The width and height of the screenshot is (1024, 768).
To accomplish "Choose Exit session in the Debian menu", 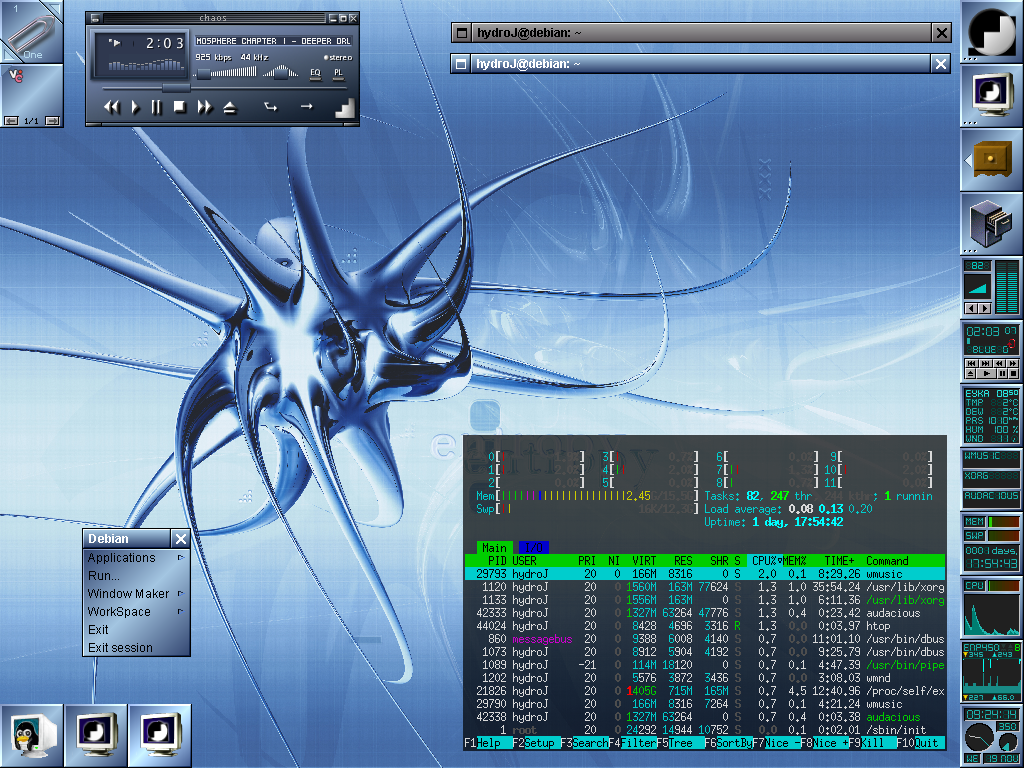I will tap(120, 648).
